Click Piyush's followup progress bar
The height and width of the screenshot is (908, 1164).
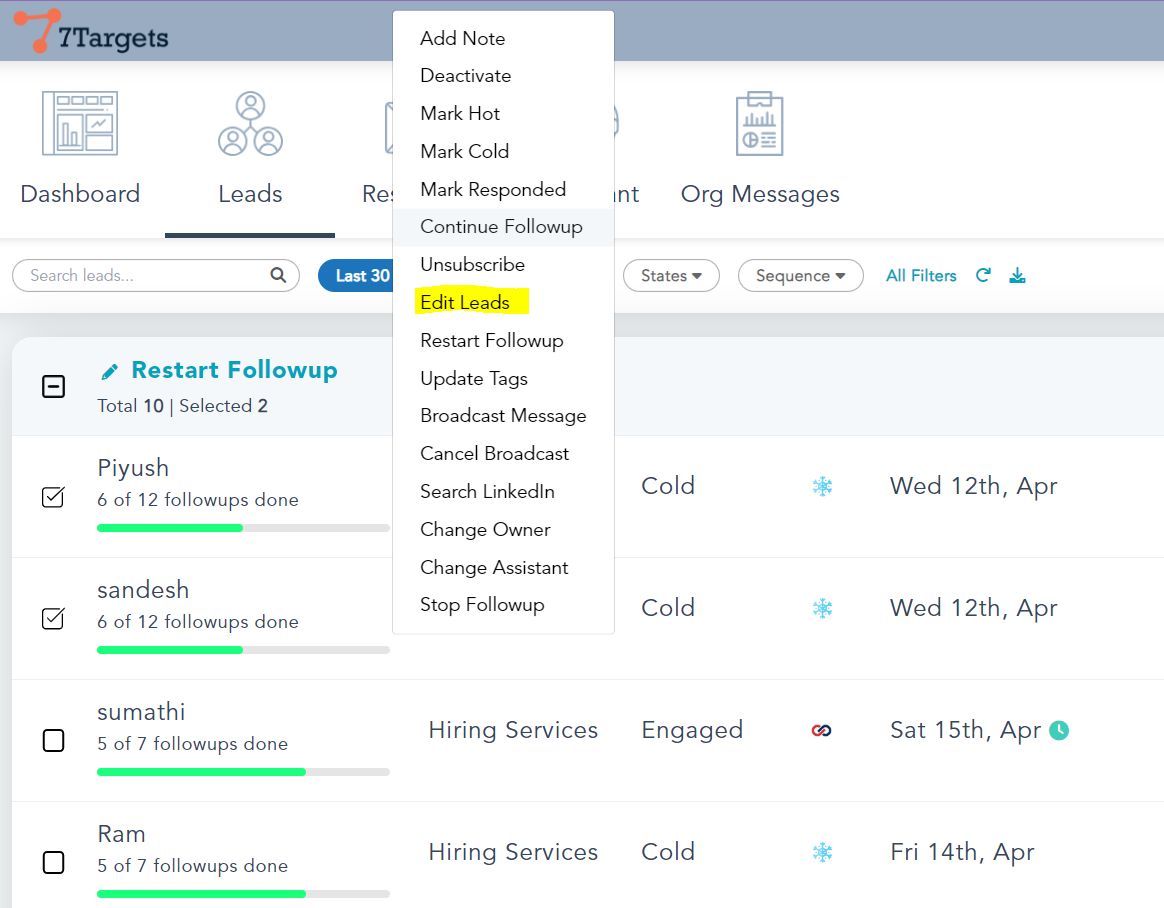tap(243, 528)
